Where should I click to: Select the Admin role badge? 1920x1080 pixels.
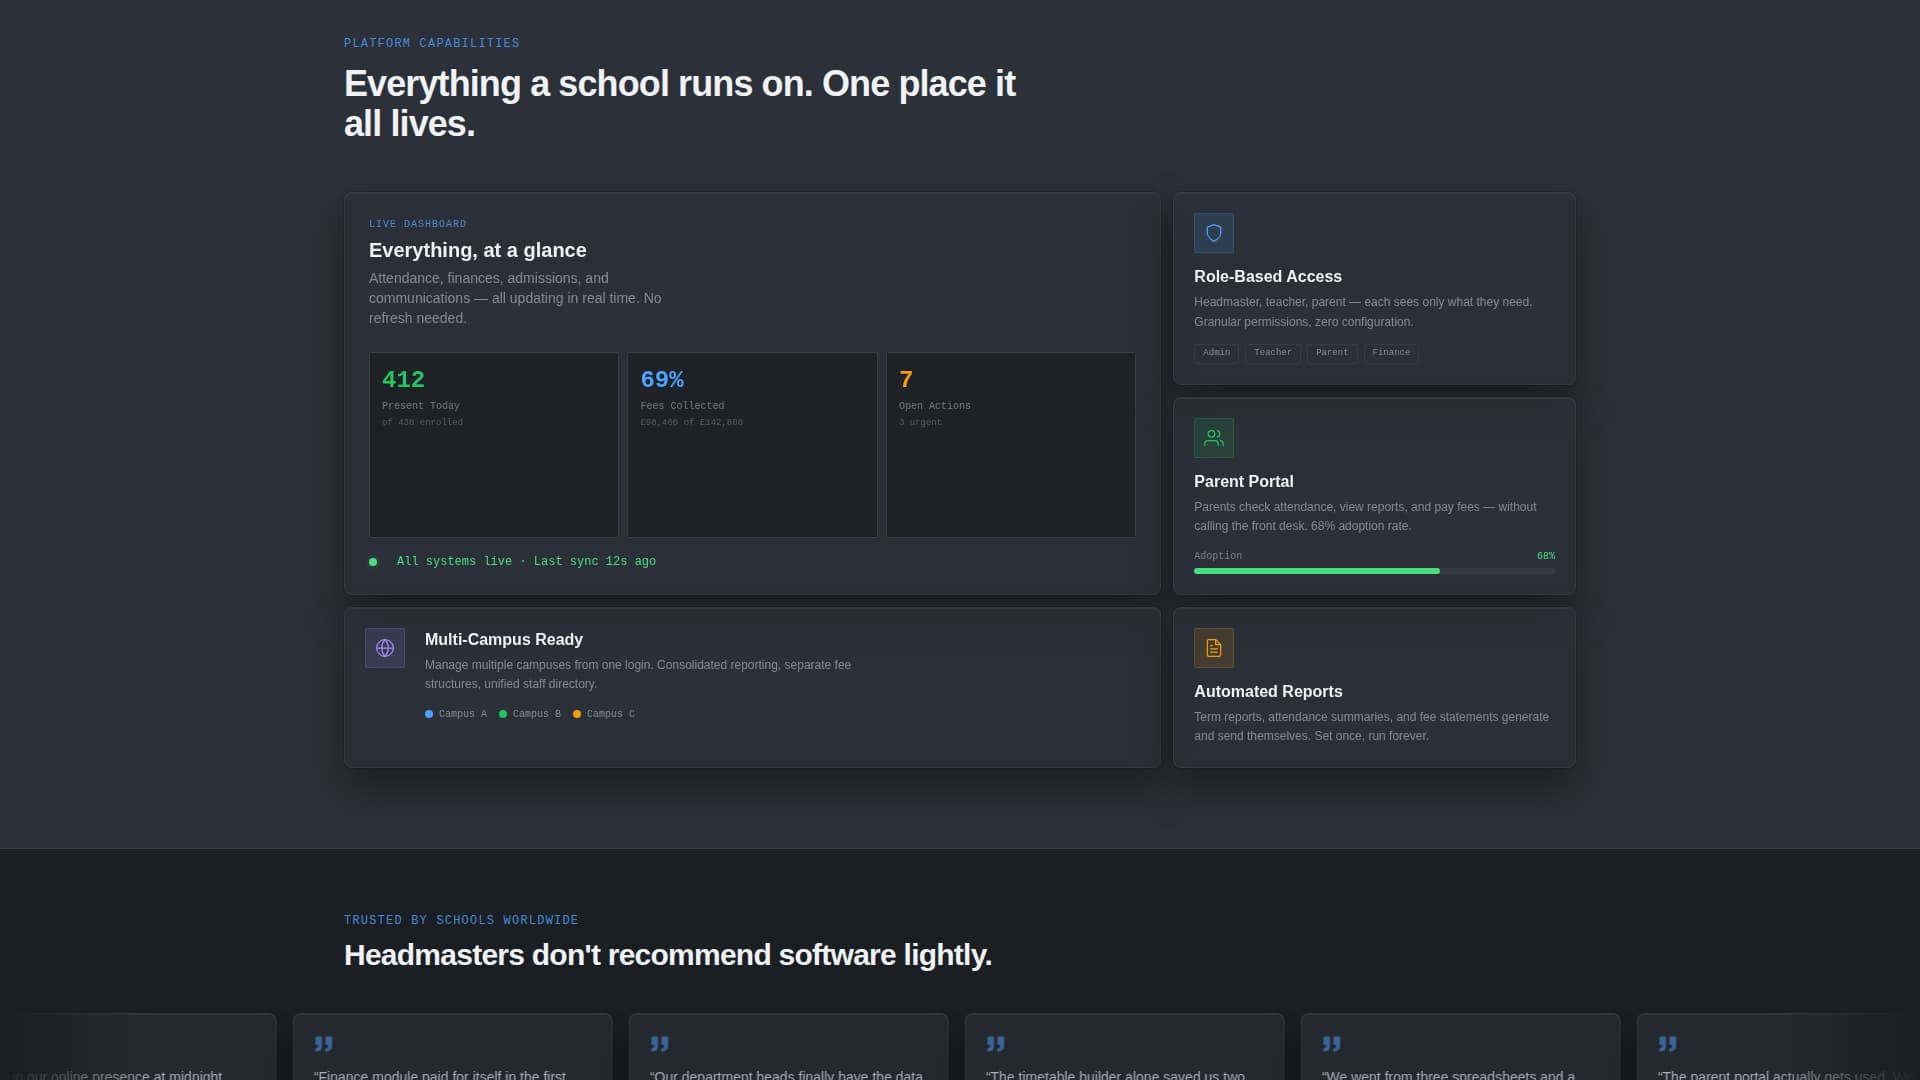pos(1215,352)
